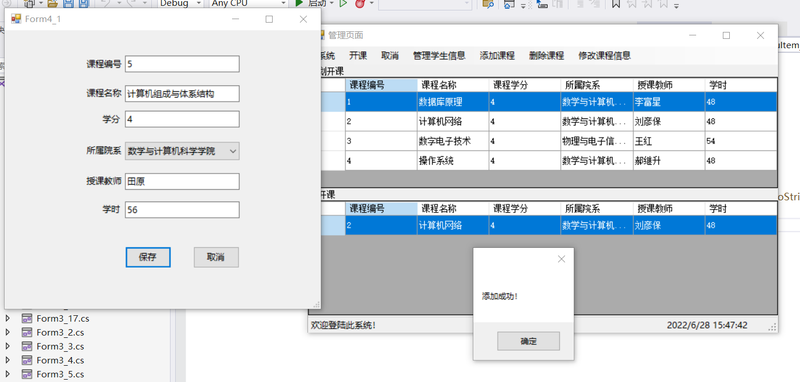Click 课程学分 column header in upper grid

[525, 85]
